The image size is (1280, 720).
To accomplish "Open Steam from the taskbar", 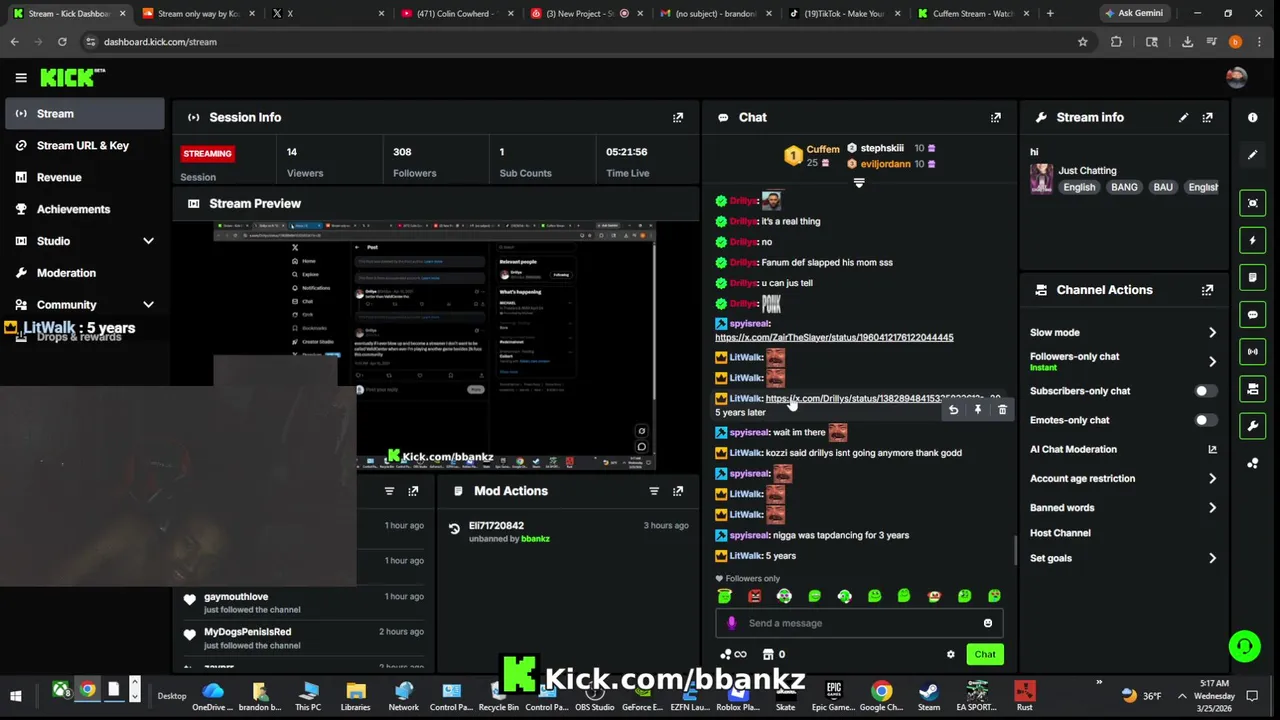I will pyautogui.click(x=929, y=696).
